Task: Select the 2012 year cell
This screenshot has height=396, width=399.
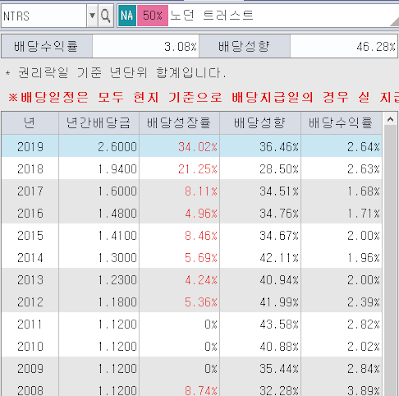Action: click(30, 302)
